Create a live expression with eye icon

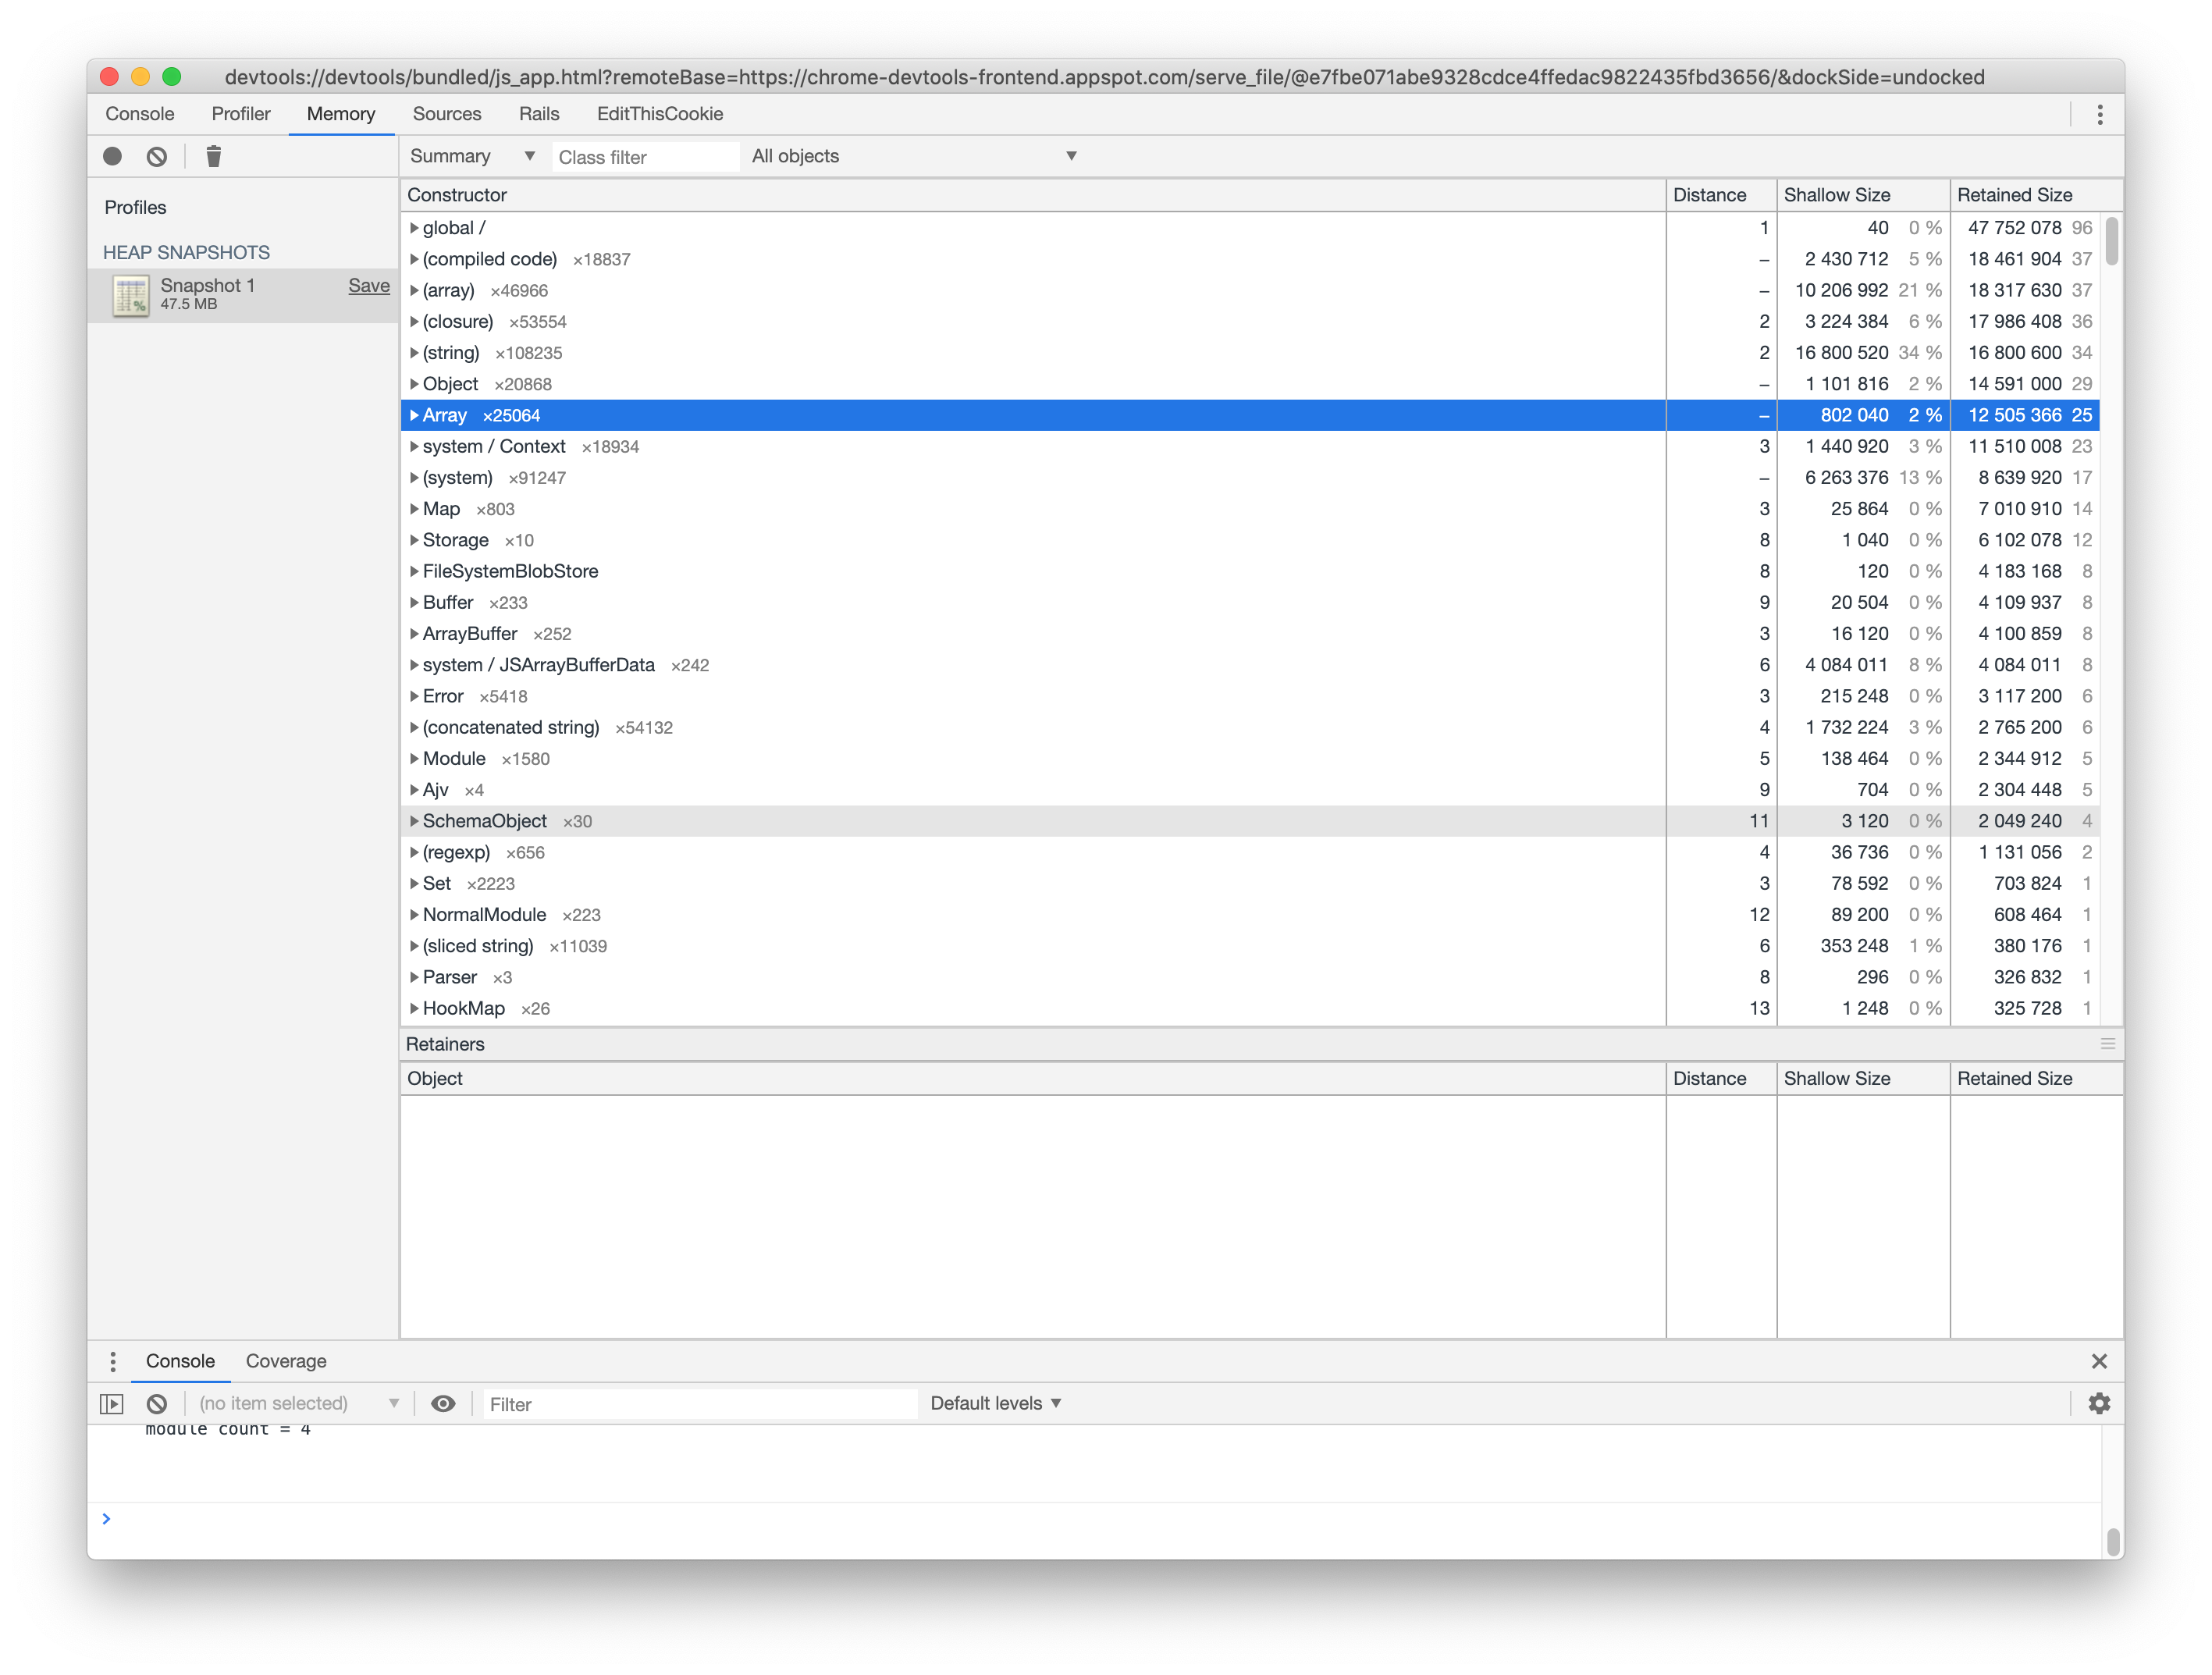coord(443,1404)
